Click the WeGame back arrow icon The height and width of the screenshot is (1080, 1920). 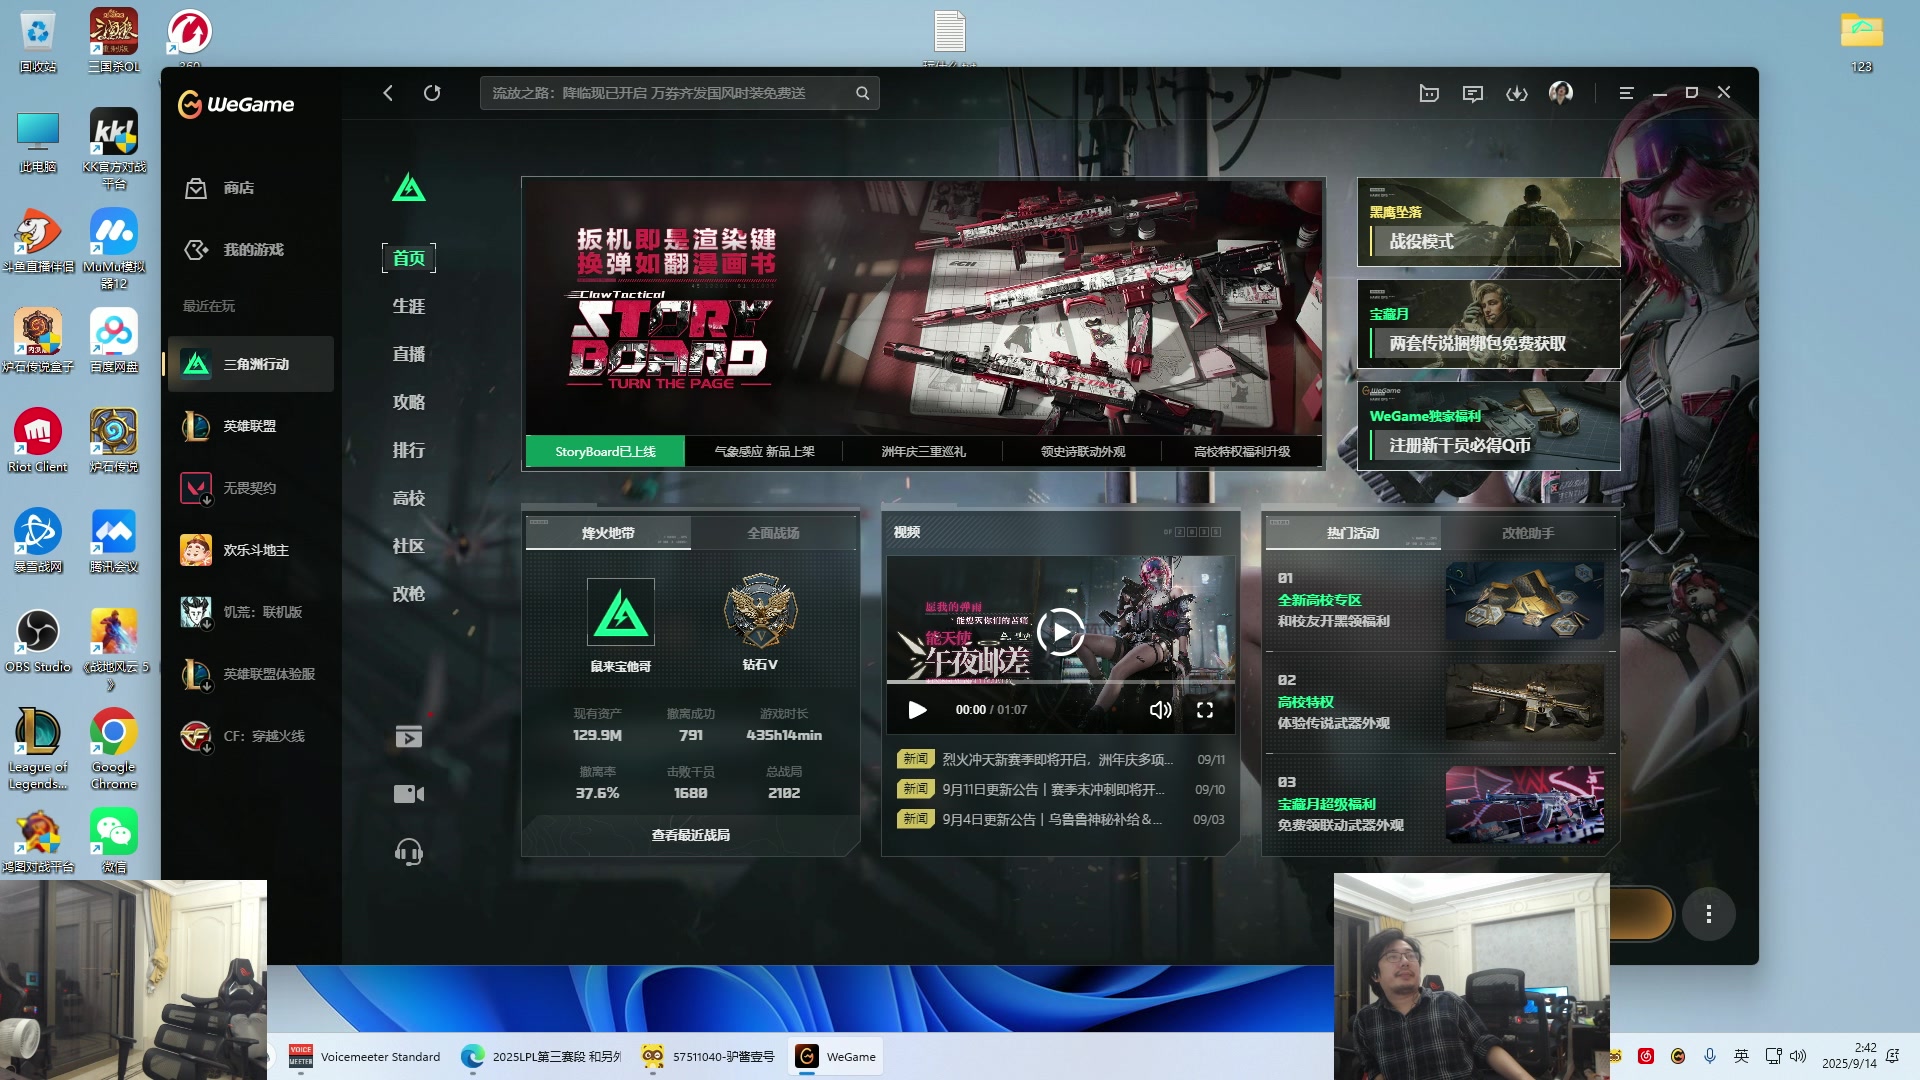[388, 93]
